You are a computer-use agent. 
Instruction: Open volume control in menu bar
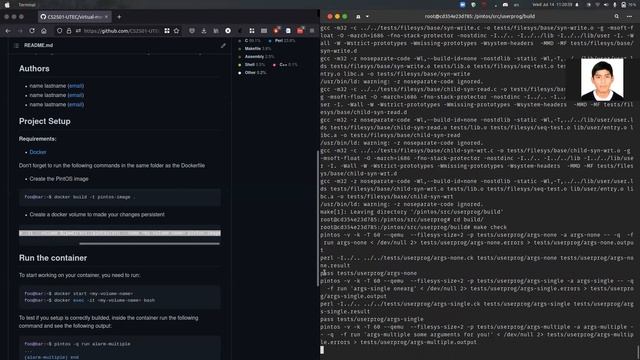click(606, 4)
